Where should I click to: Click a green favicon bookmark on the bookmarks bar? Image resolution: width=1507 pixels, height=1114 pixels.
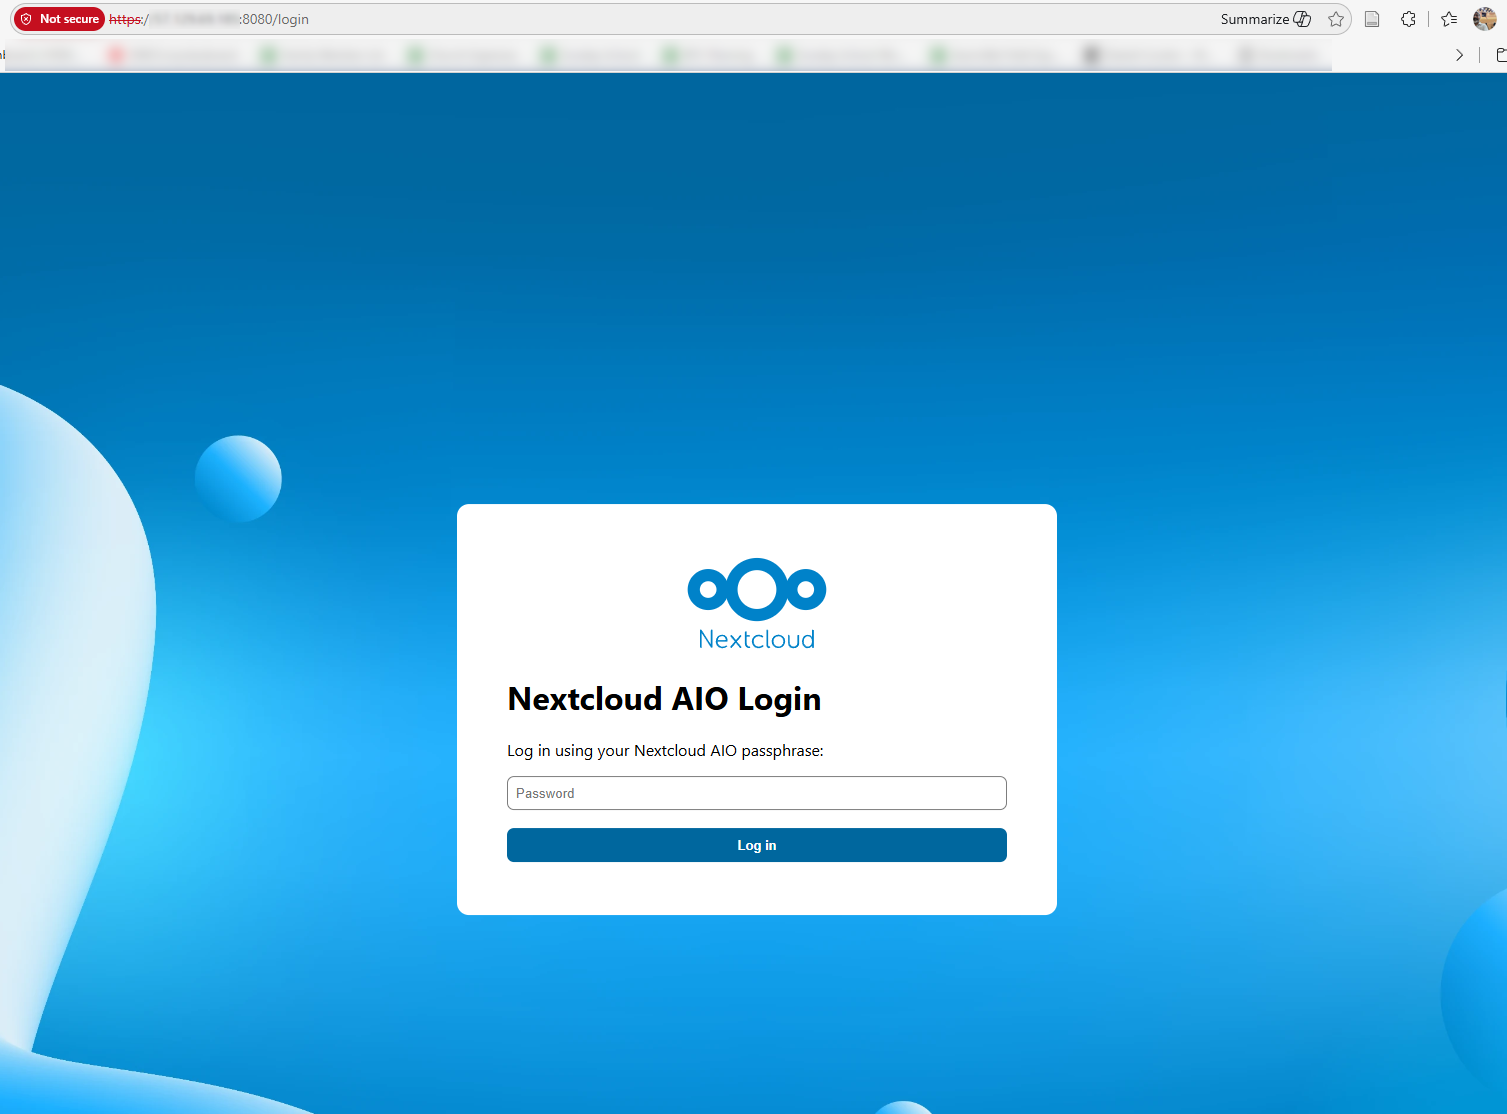(320, 55)
